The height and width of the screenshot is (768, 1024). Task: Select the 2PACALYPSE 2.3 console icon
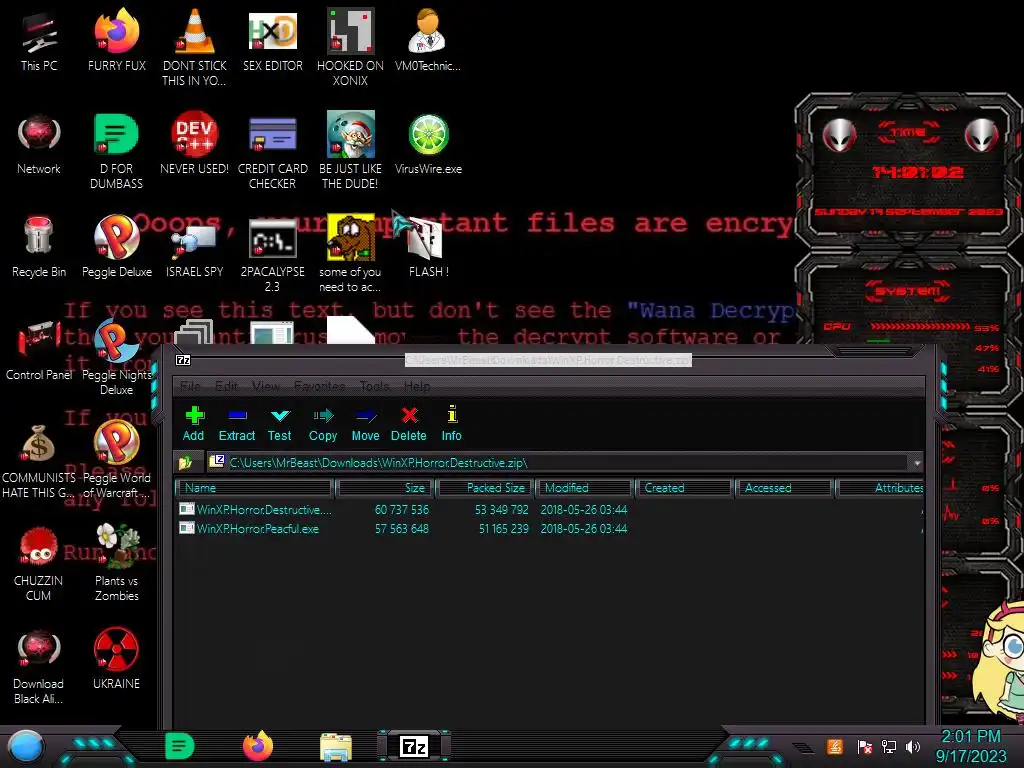pos(273,255)
